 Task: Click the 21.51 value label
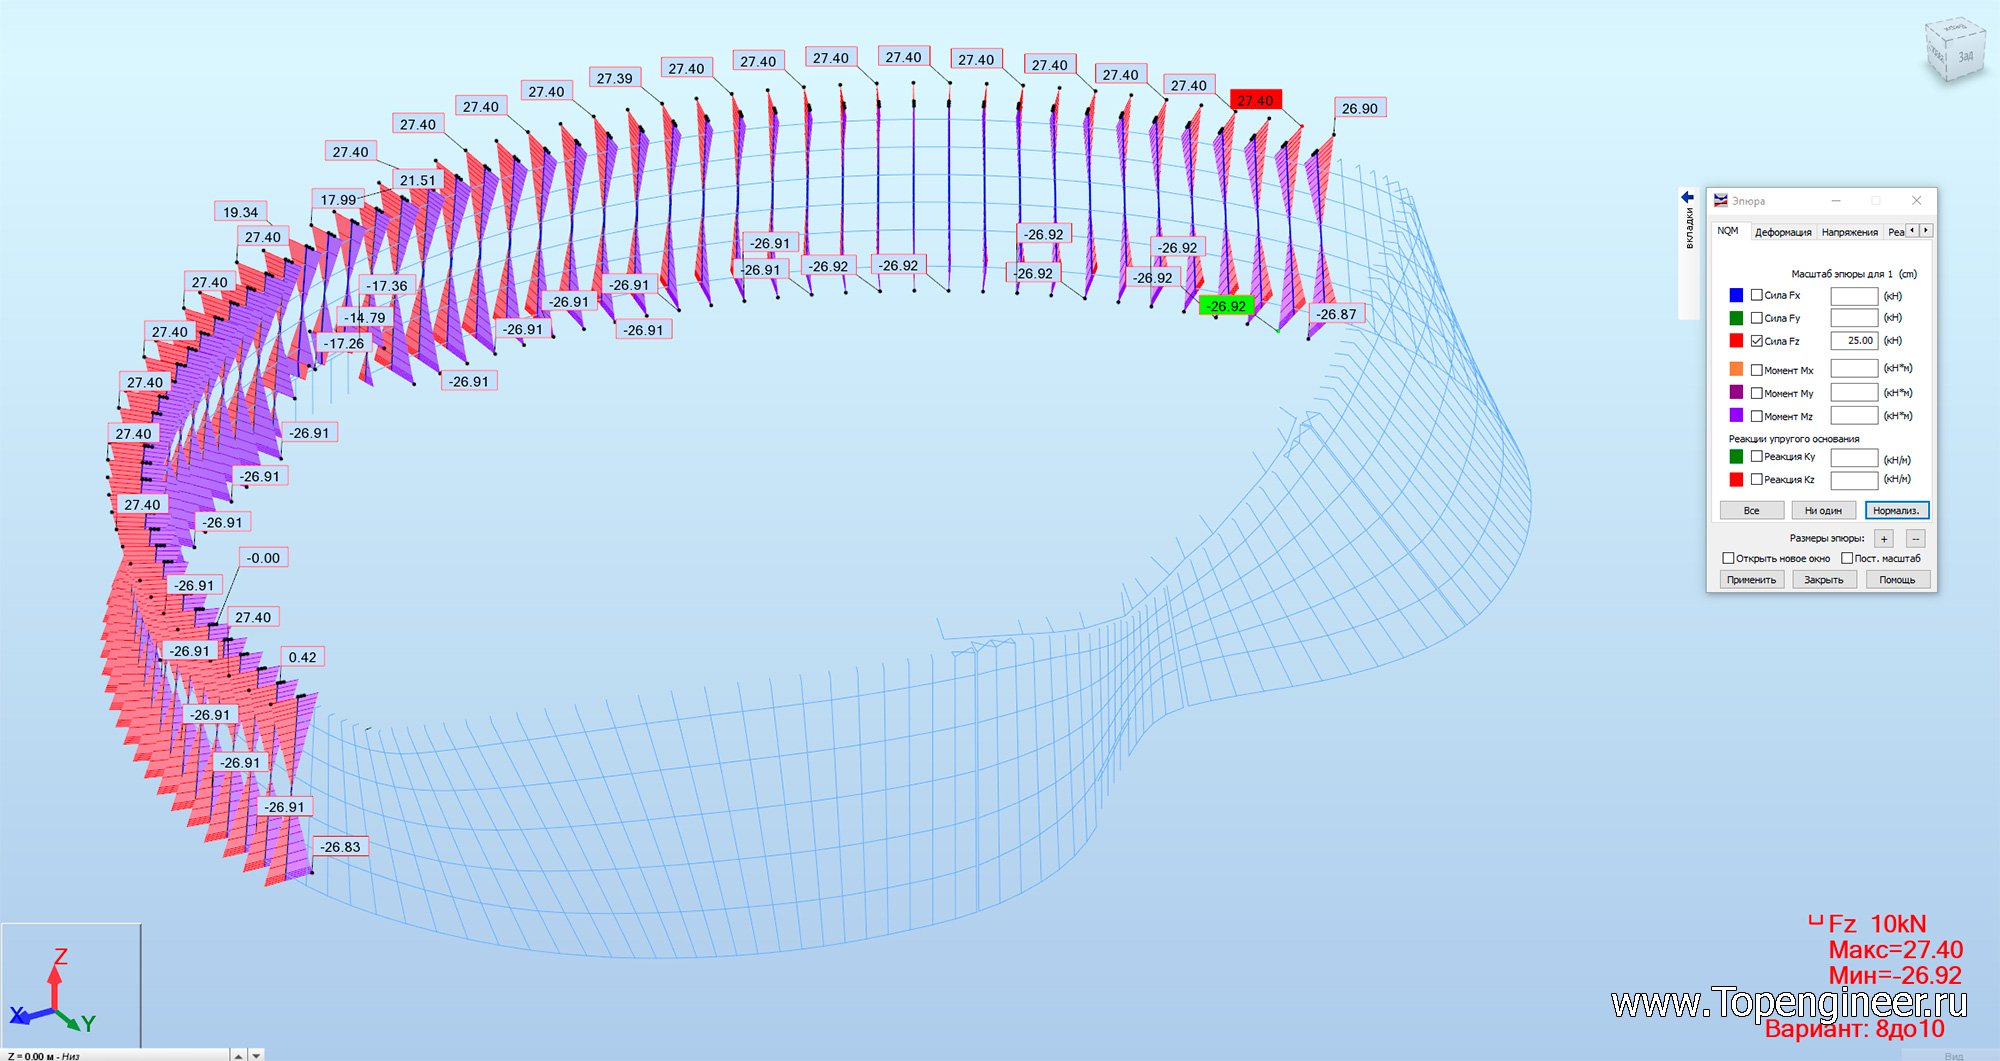tap(418, 180)
